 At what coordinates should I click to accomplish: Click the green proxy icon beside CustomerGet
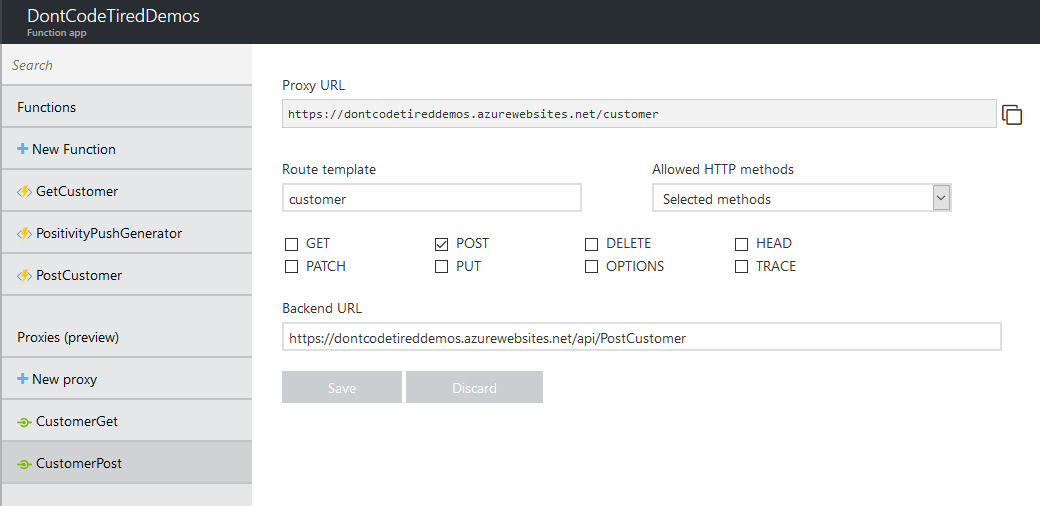(24, 422)
